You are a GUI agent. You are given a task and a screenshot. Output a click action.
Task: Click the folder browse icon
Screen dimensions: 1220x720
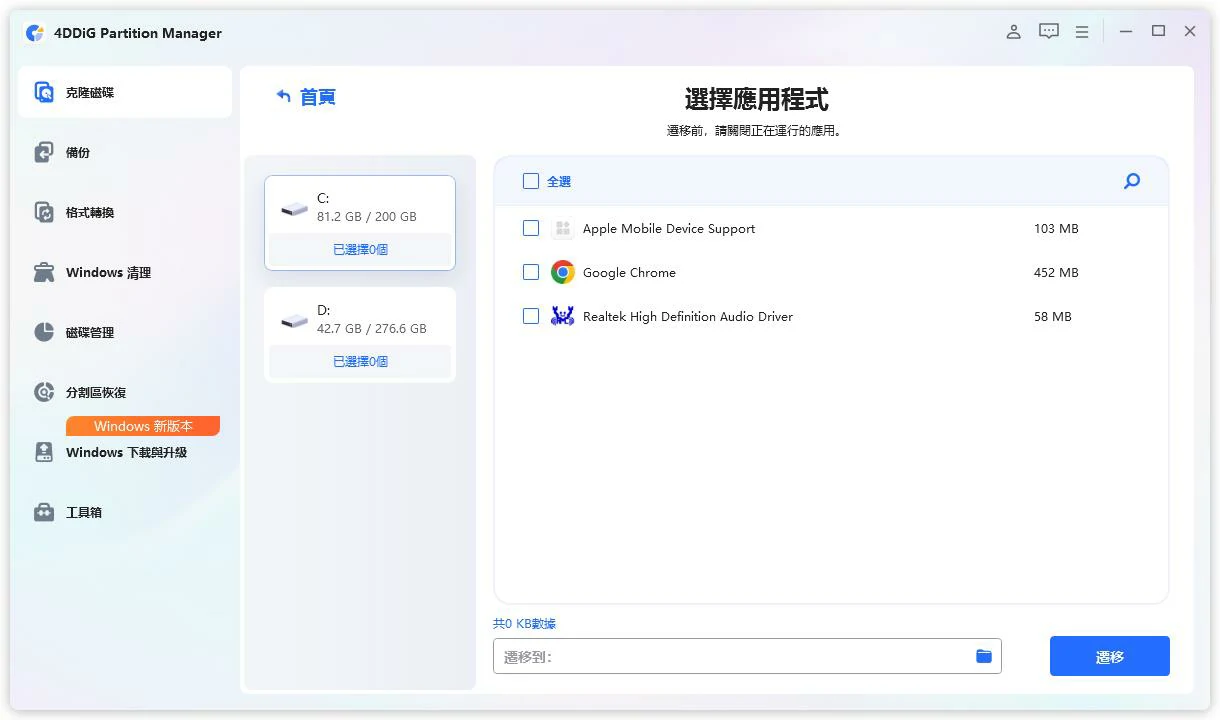984,656
